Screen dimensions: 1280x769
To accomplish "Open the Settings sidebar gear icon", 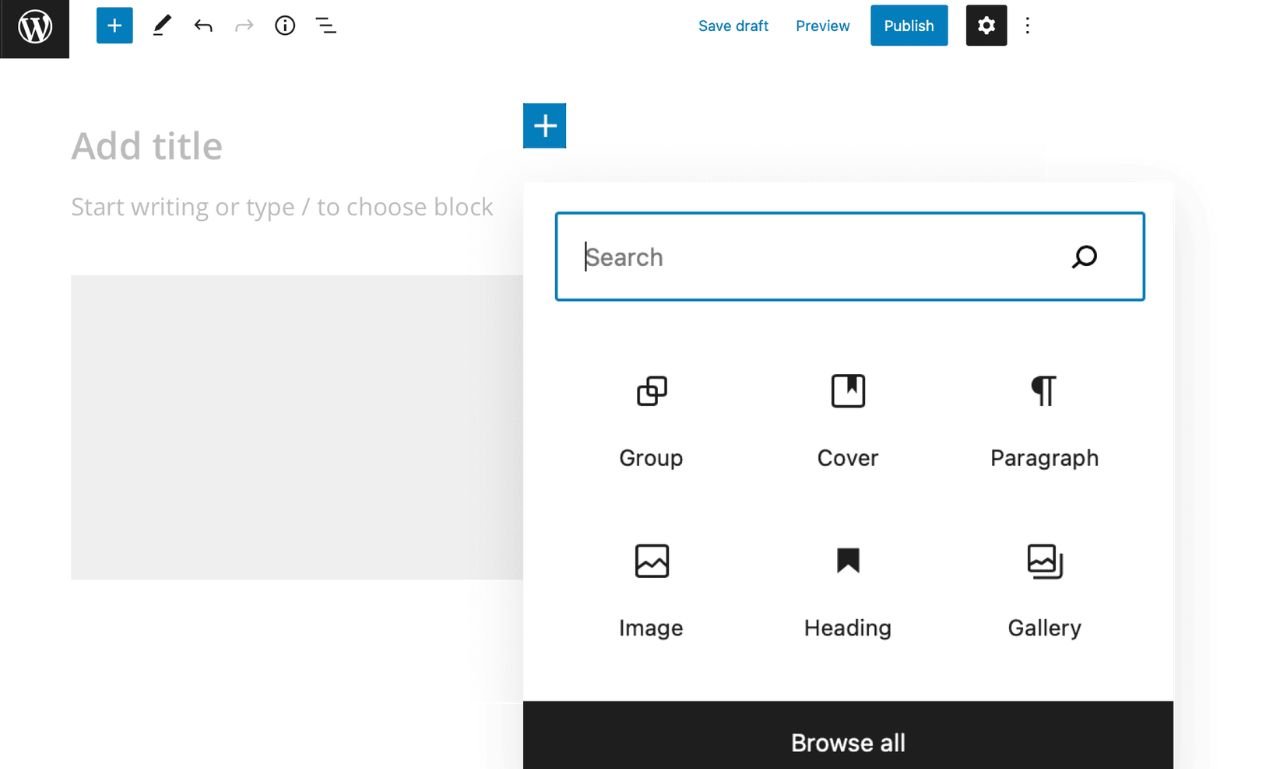I will [986, 25].
